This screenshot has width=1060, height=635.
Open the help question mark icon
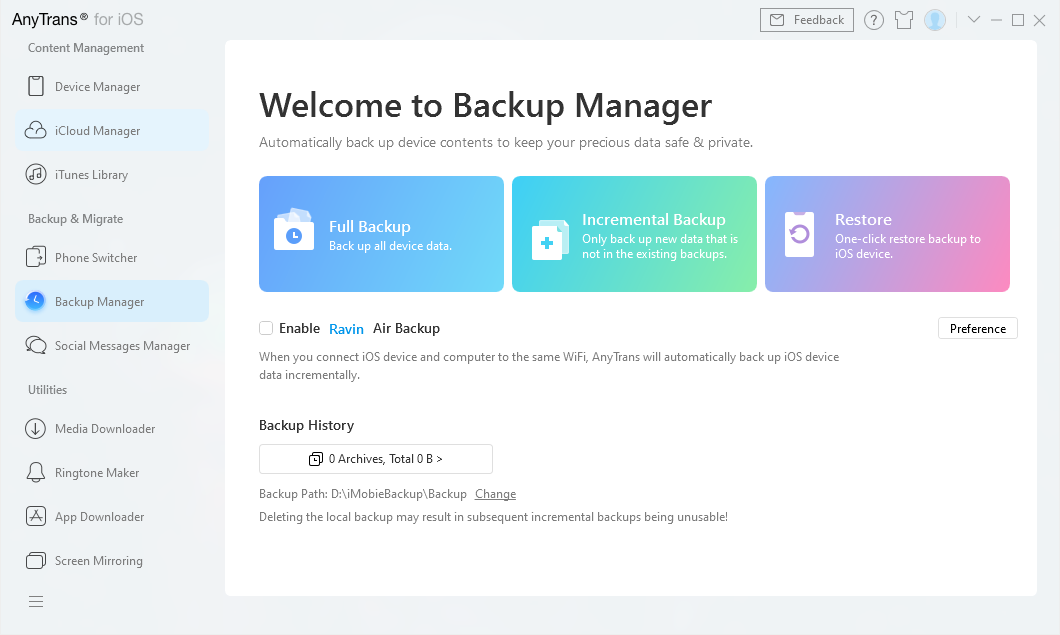point(874,20)
